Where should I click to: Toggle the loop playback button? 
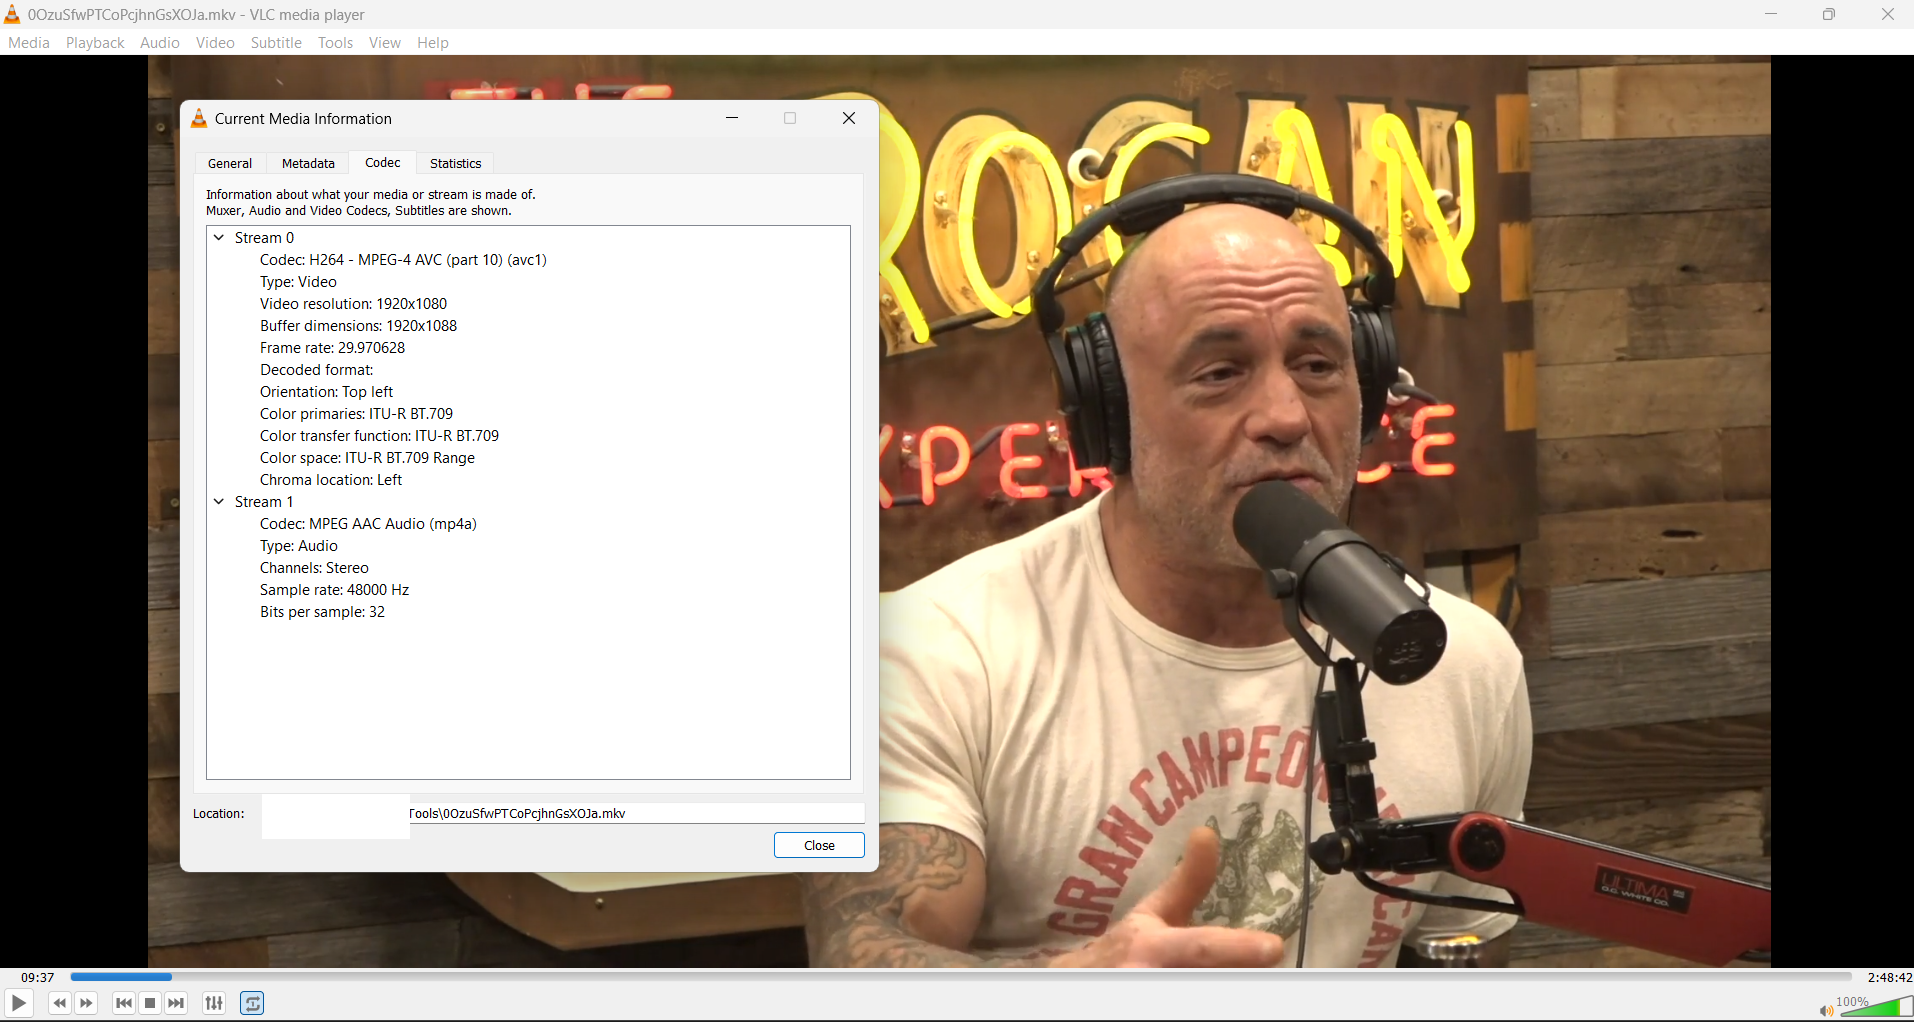point(253,1003)
